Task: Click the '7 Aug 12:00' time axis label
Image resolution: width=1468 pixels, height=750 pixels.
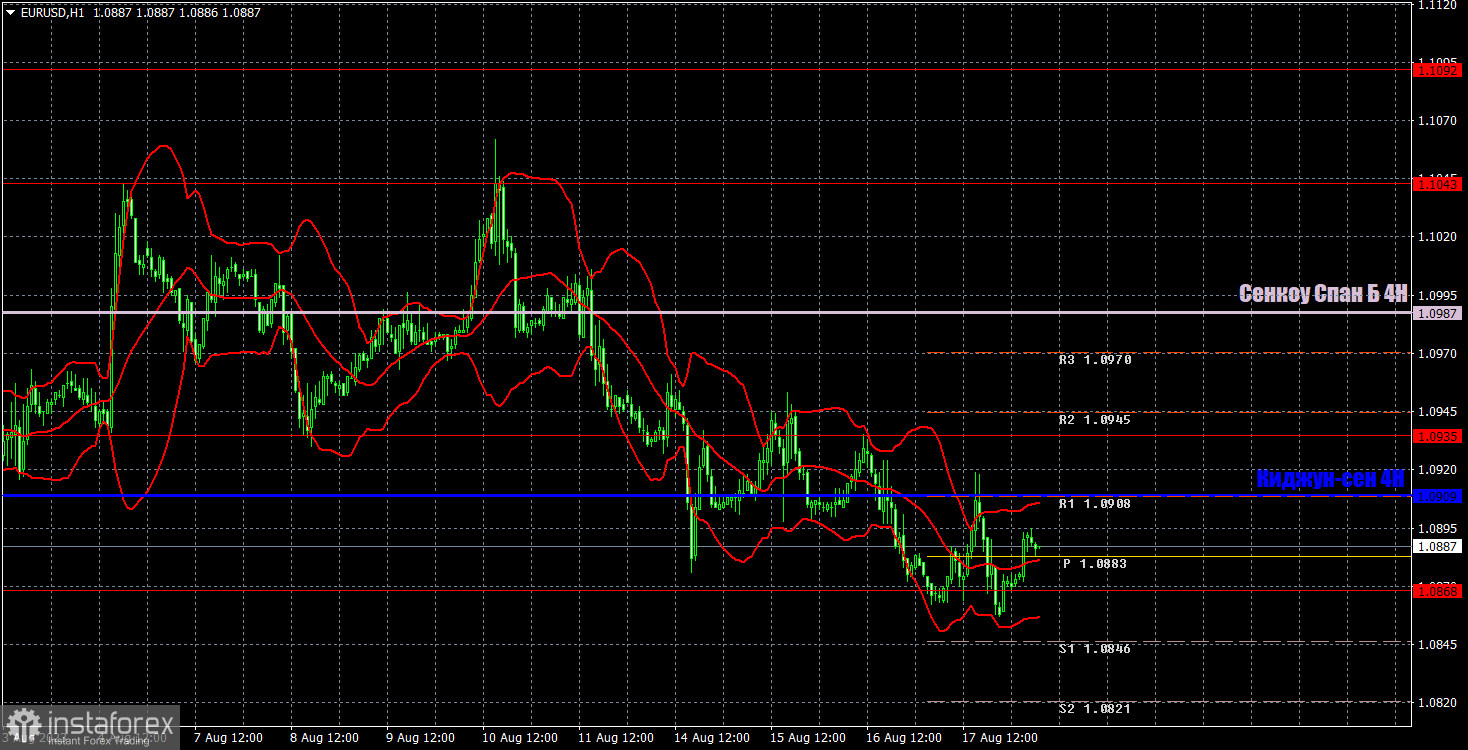Action: coord(228,738)
